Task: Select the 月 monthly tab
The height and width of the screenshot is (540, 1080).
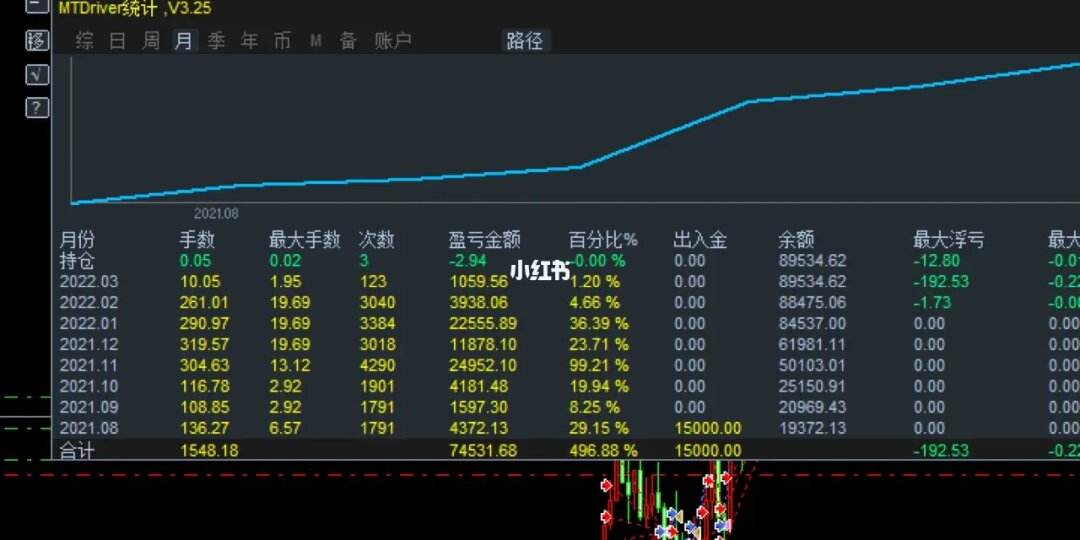Action: [x=184, y=41]
